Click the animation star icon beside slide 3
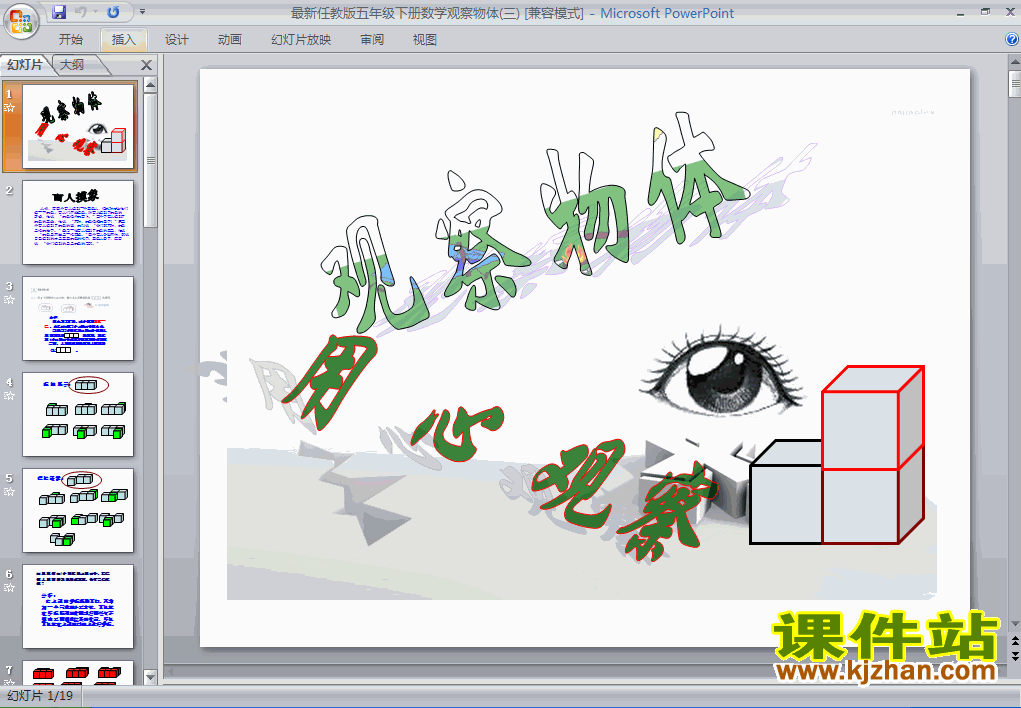The height and width of the screenshot is (708, 1021). pos(9,300)
